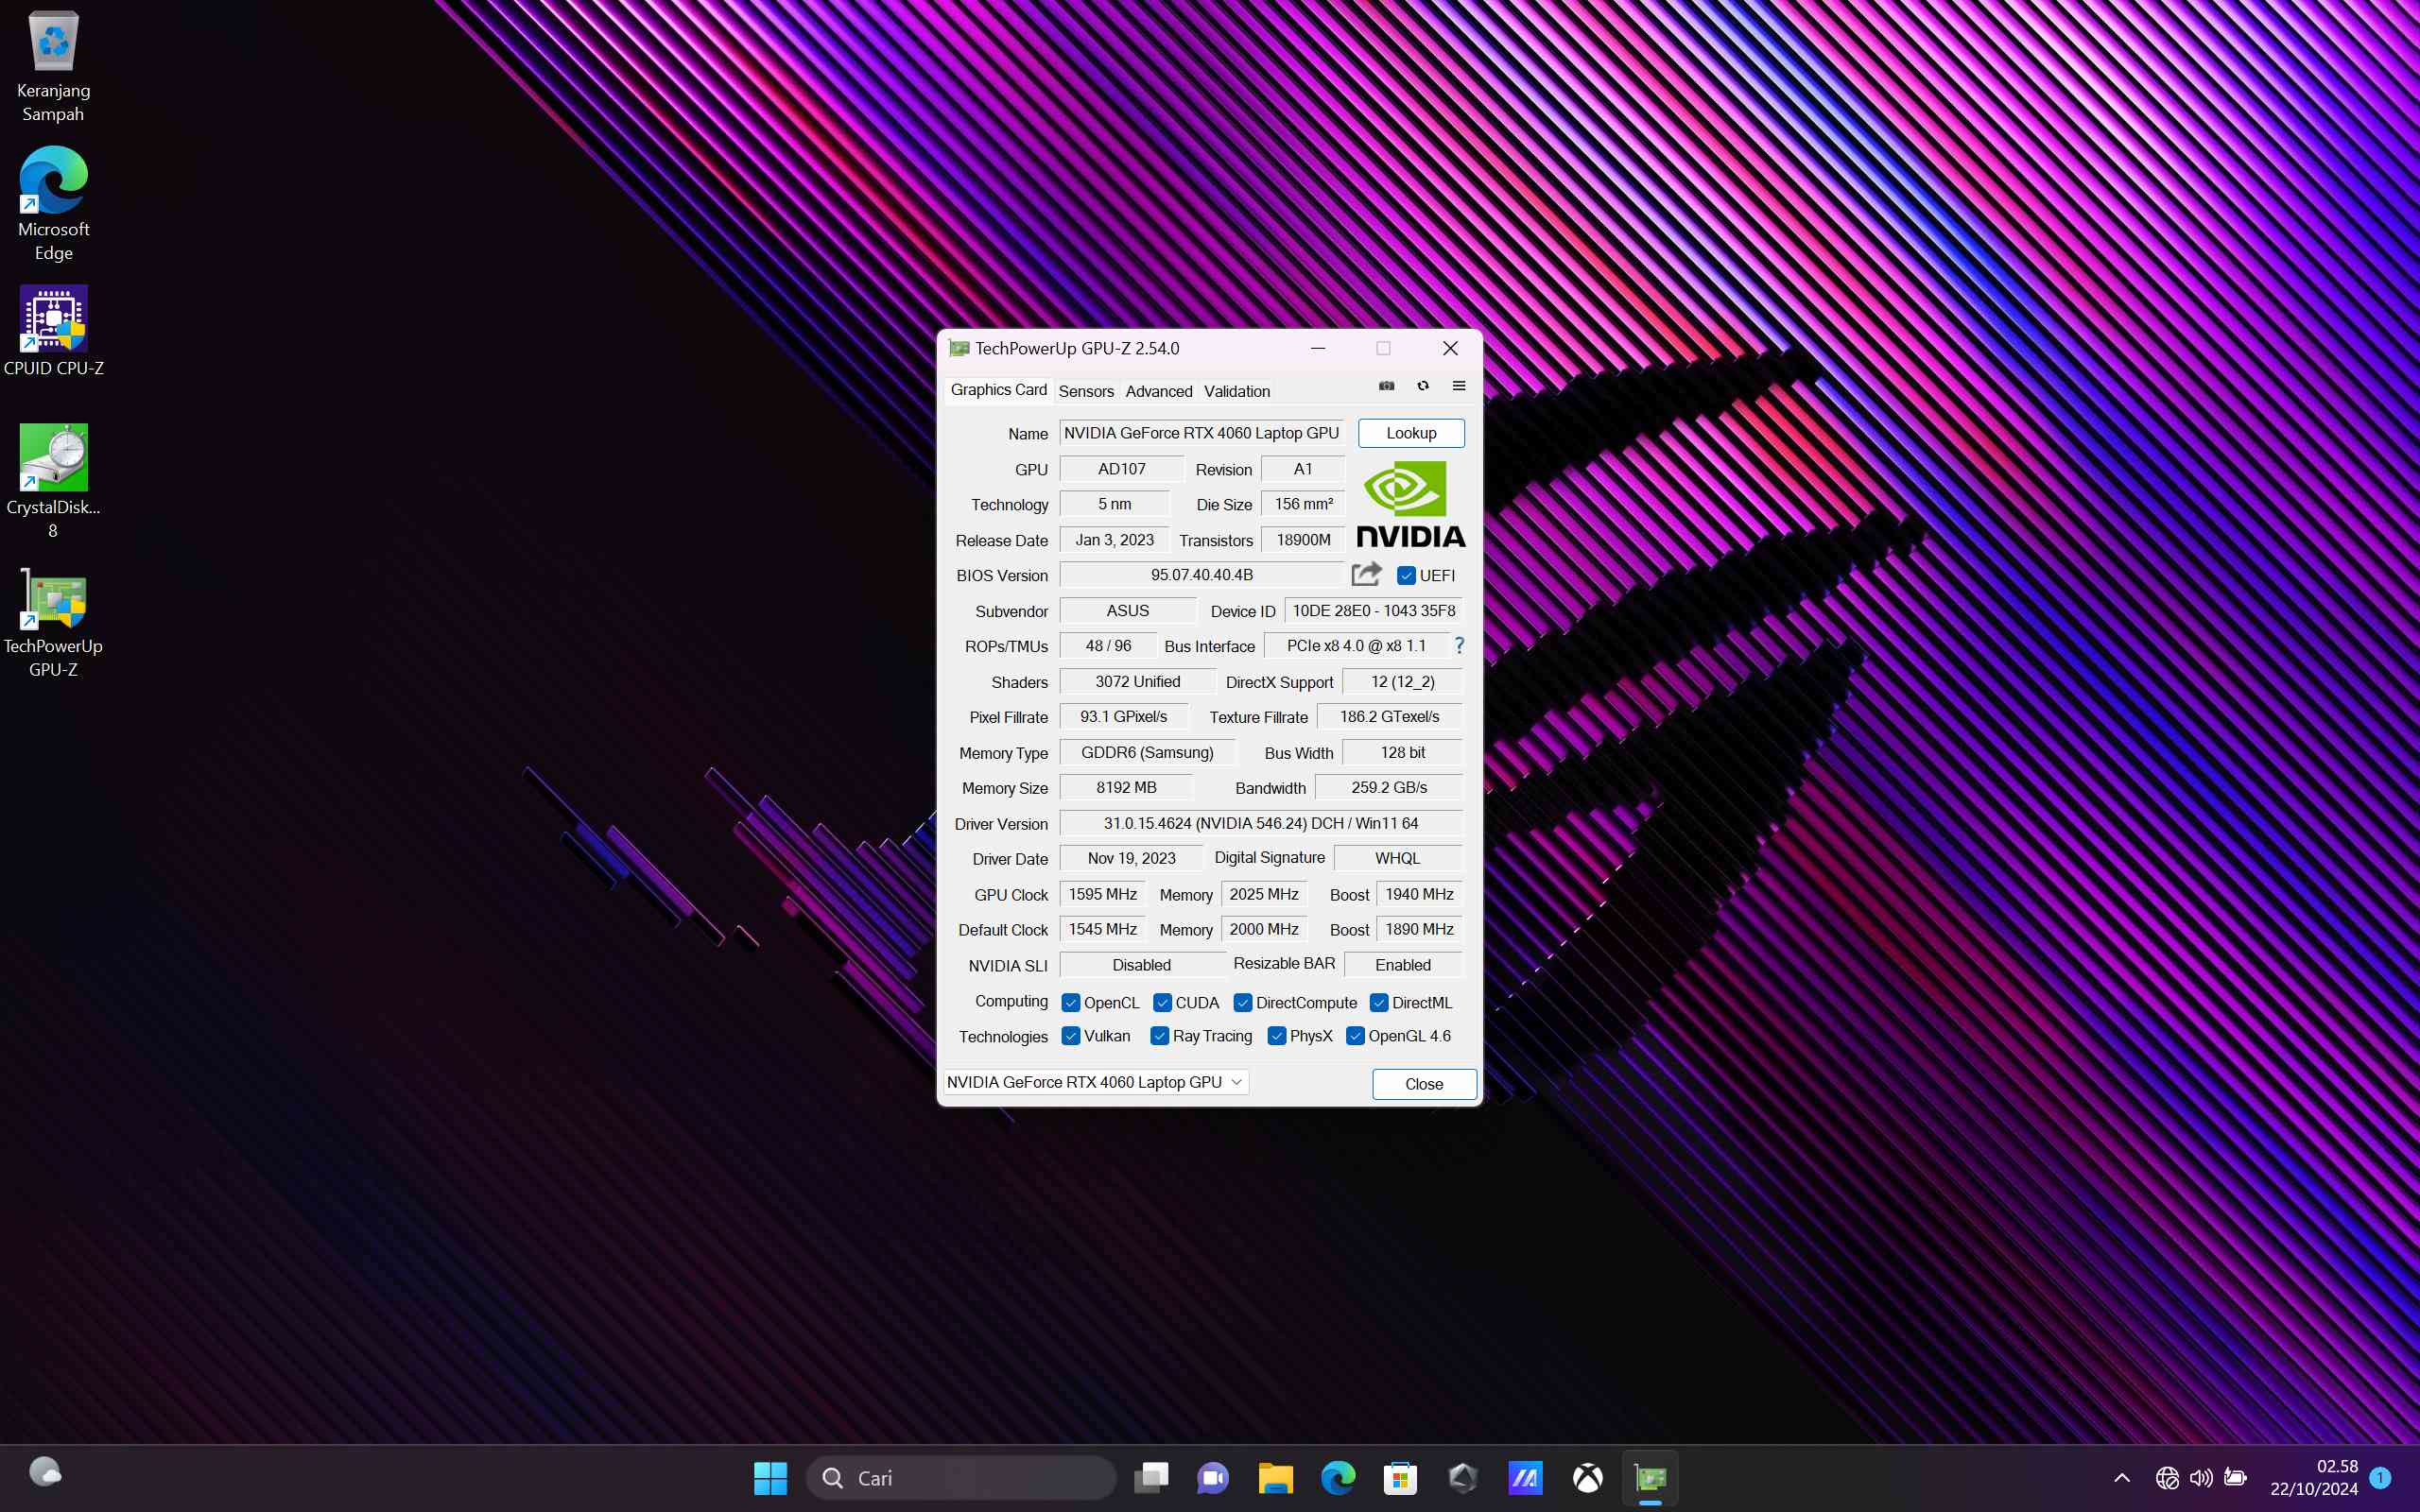Click the Bus Interface question mark
The width and height of the screenshot is (2420, 1512).
pos(1459,646)
